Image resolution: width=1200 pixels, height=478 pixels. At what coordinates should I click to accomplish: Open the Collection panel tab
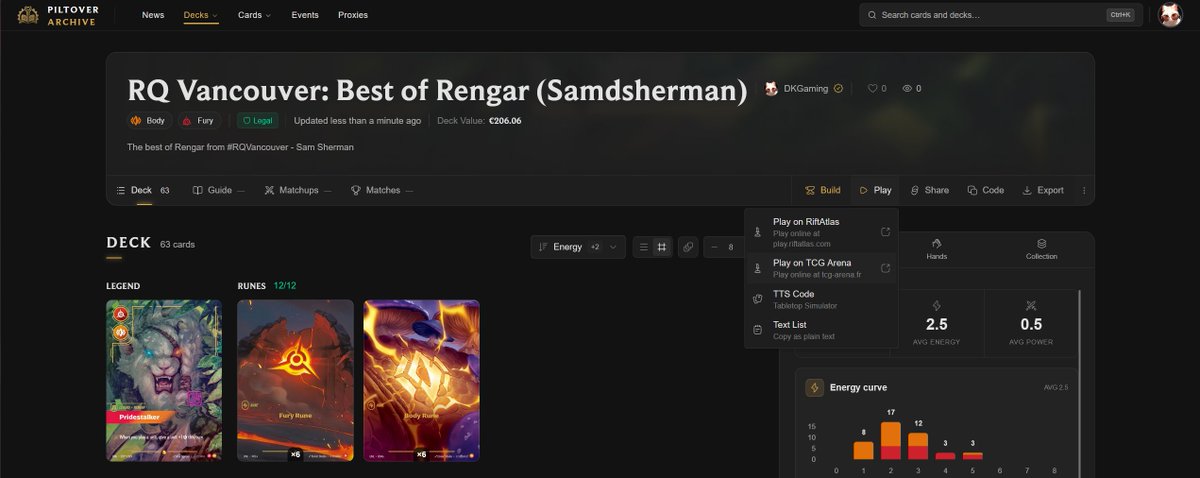tap(1041, 249)
